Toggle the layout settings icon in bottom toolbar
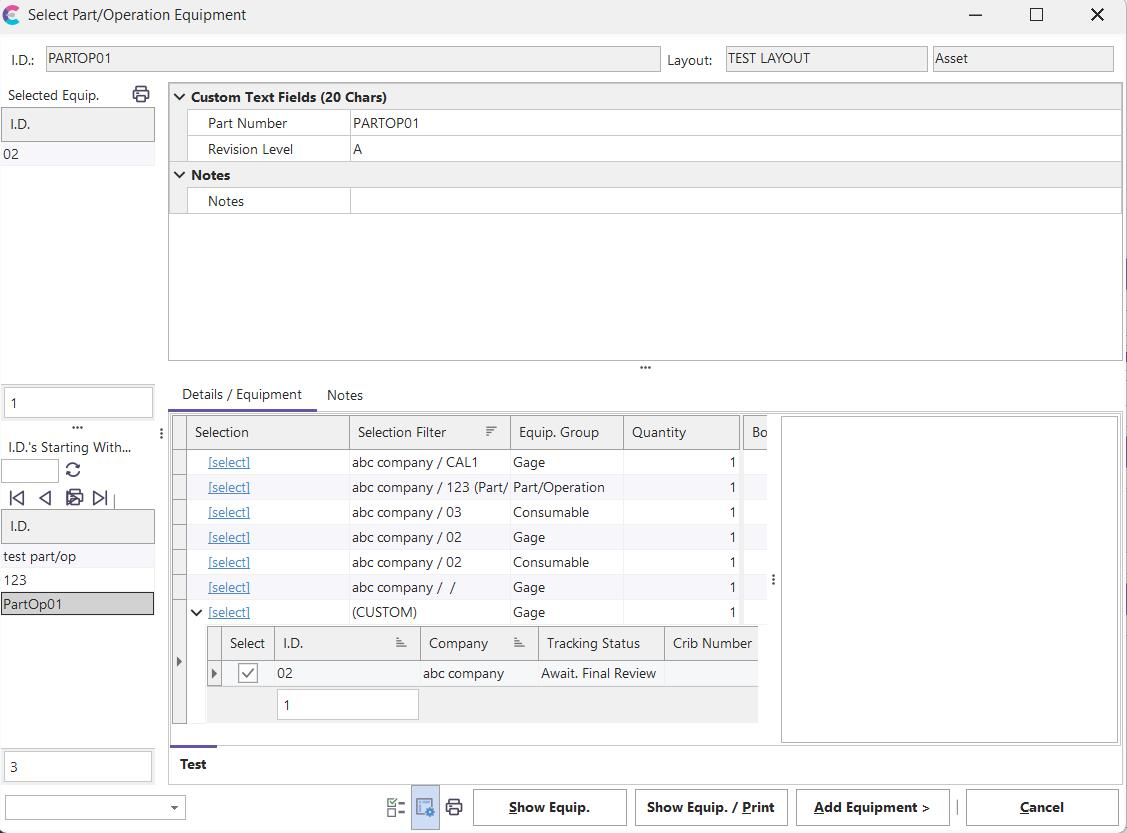 425,808
